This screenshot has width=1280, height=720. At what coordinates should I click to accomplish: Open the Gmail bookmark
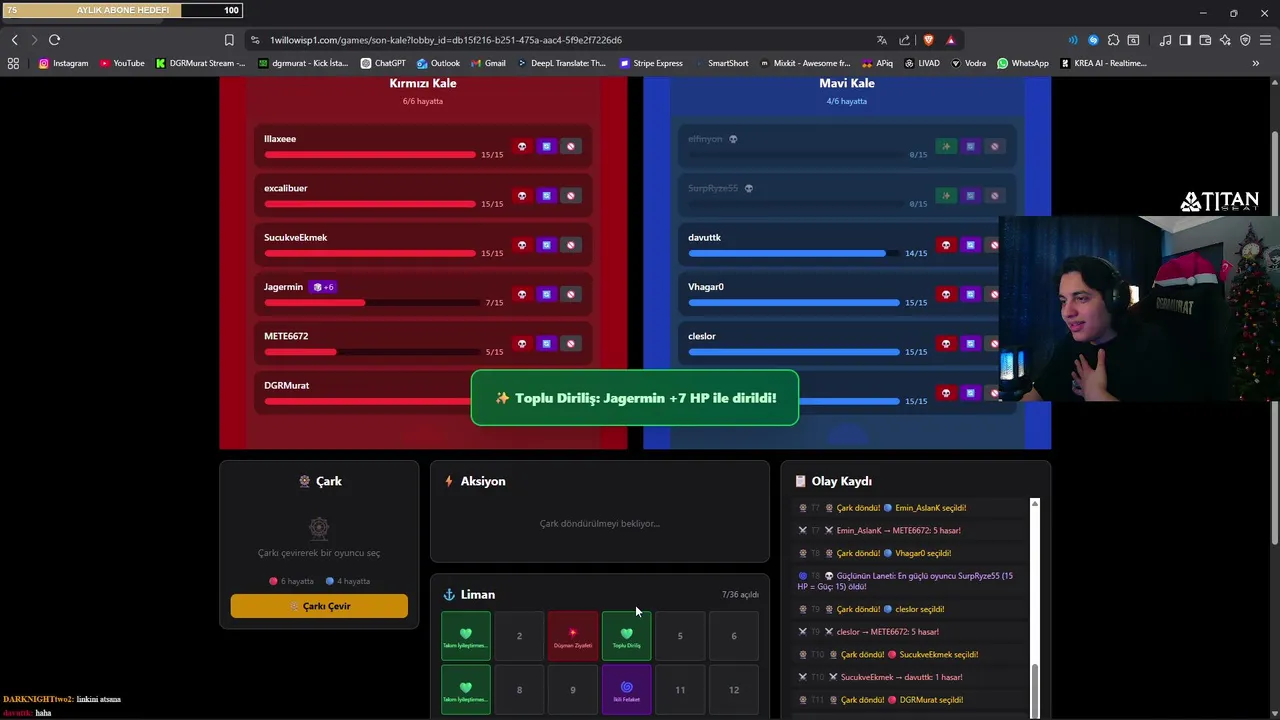click(x=488, y=63)
